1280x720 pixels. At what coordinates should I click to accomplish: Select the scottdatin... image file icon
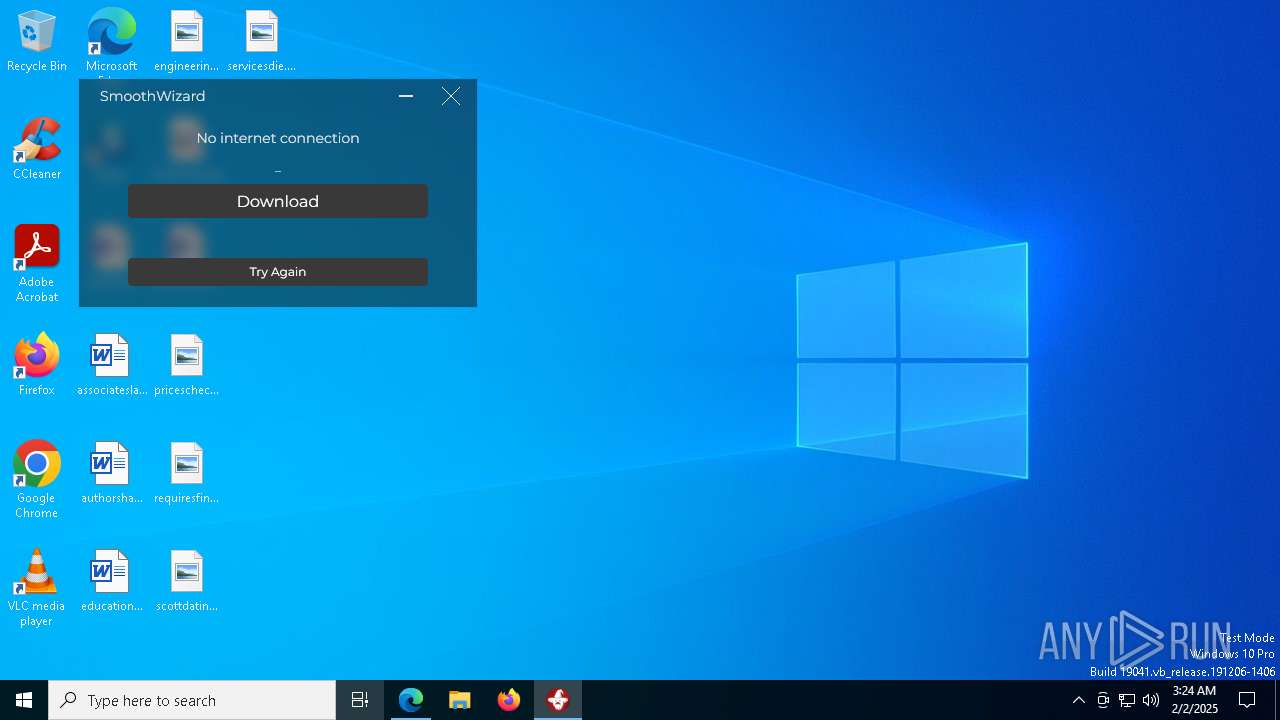(187, 582)
